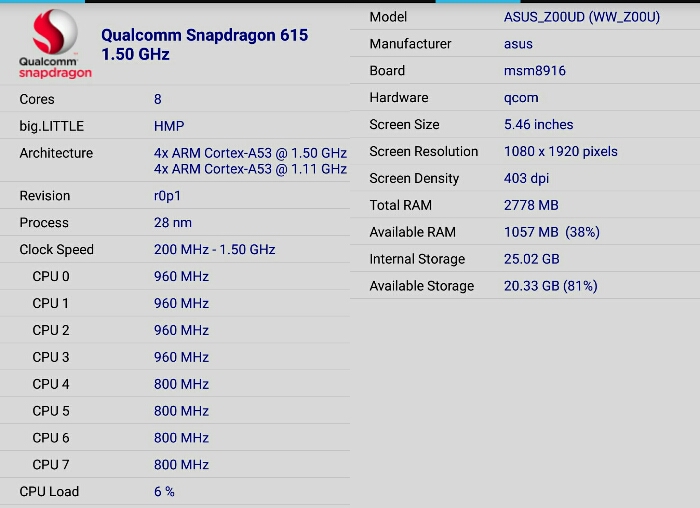Select 4x ARM Cortex-A53 @ 1.50 GHz
Viewport: 700px width, 508px height.
tap(250, 153)
